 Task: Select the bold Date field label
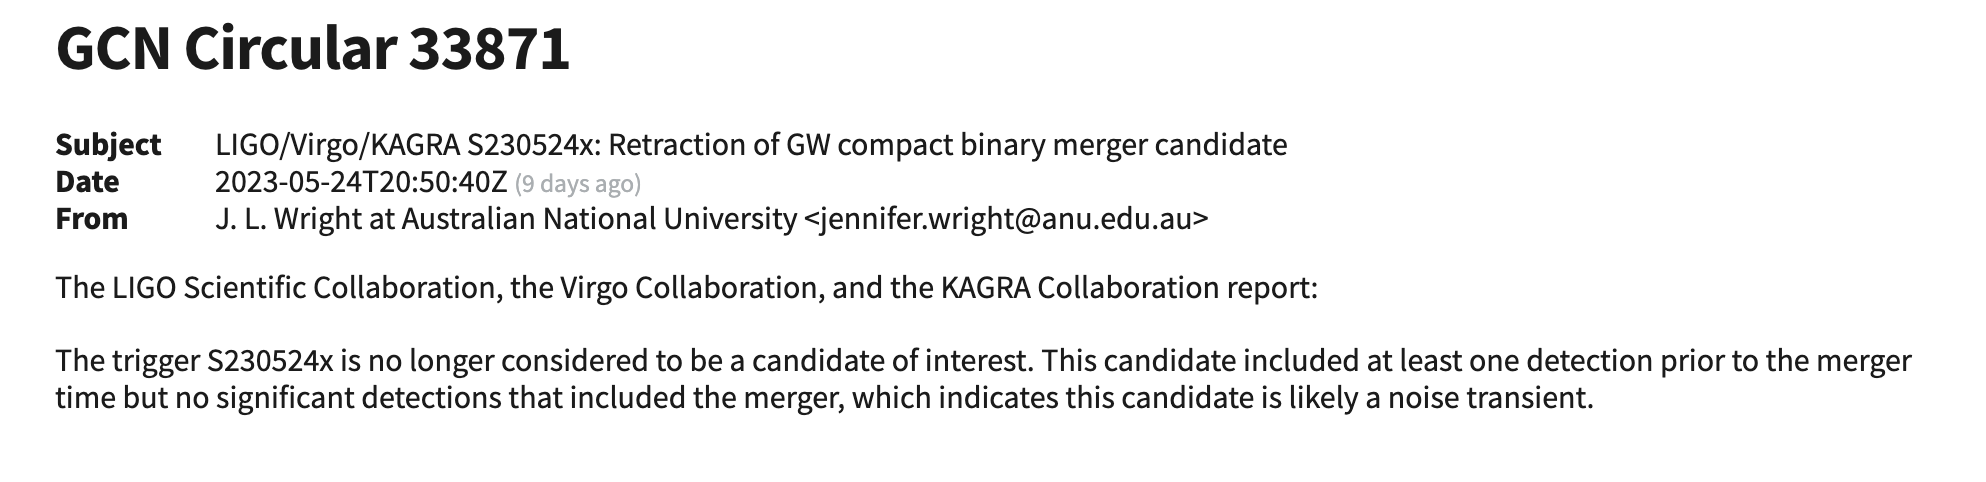(87, 182)
